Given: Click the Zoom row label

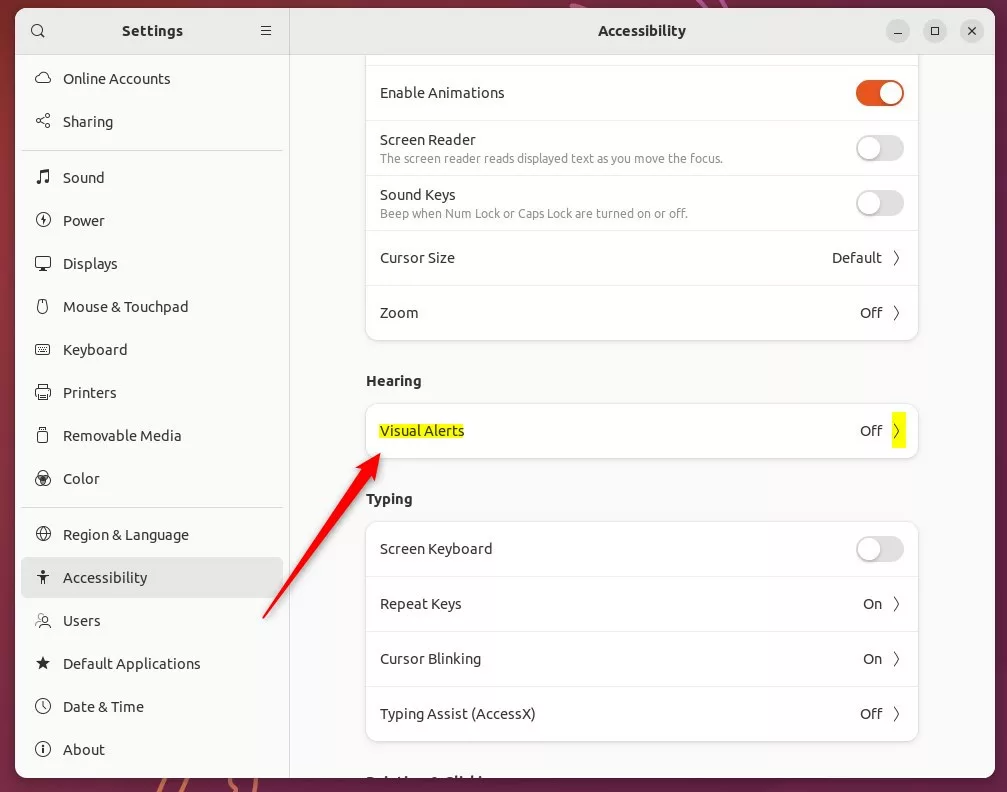Looking at the screenshot, I should pyautogui.click(x=399, y=313).
